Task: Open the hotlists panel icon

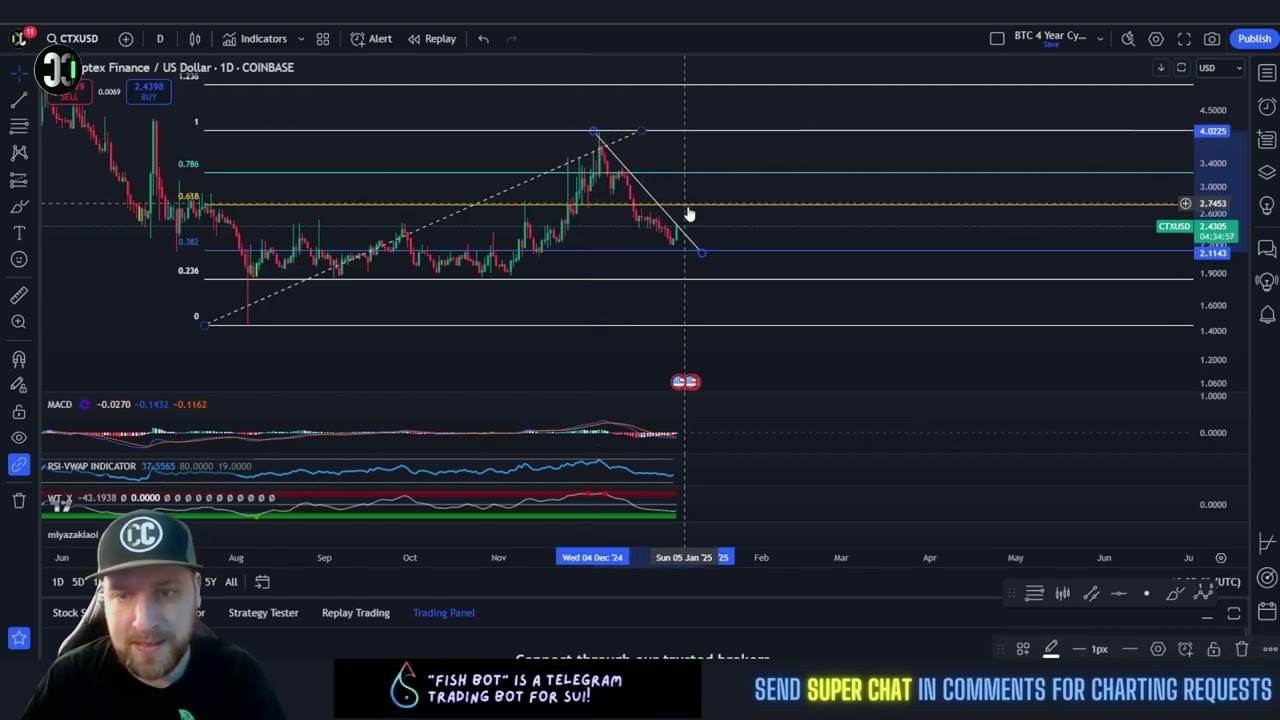Action: click(x=1267, y=140)
